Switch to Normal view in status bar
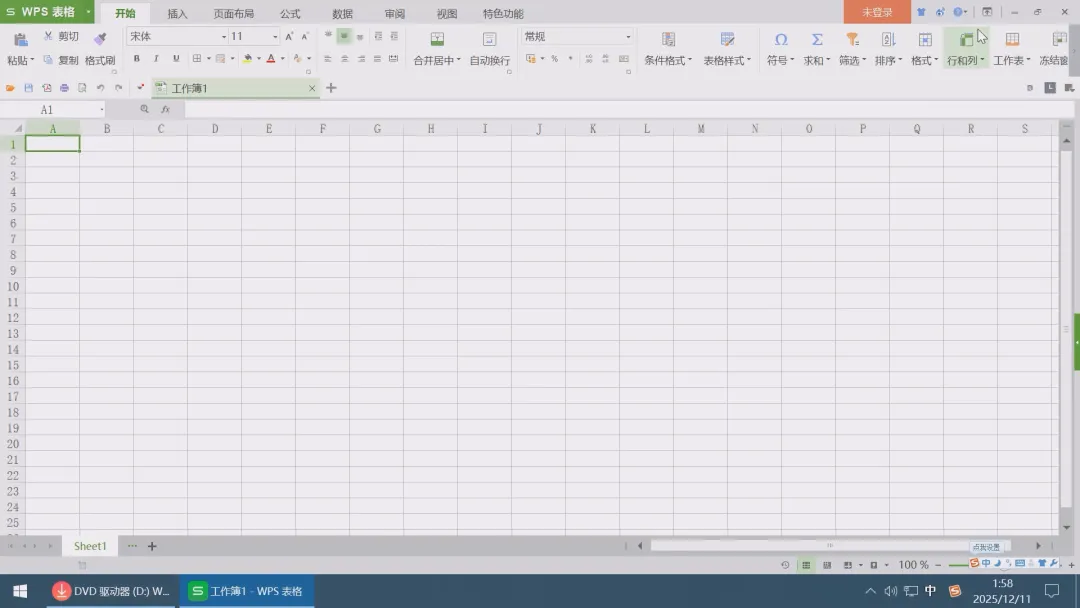This screenshot has height=608, width=1080. coord(806,565)
